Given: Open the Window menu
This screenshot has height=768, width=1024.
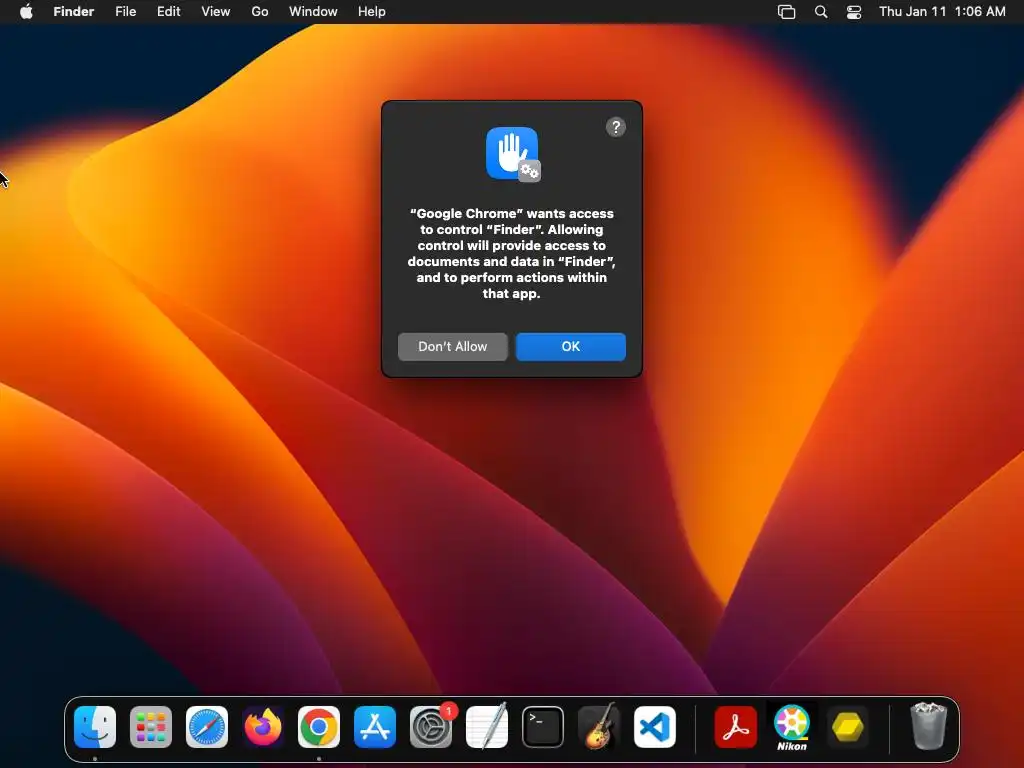Looking at the screenshot, I should [x=313, y=12].
